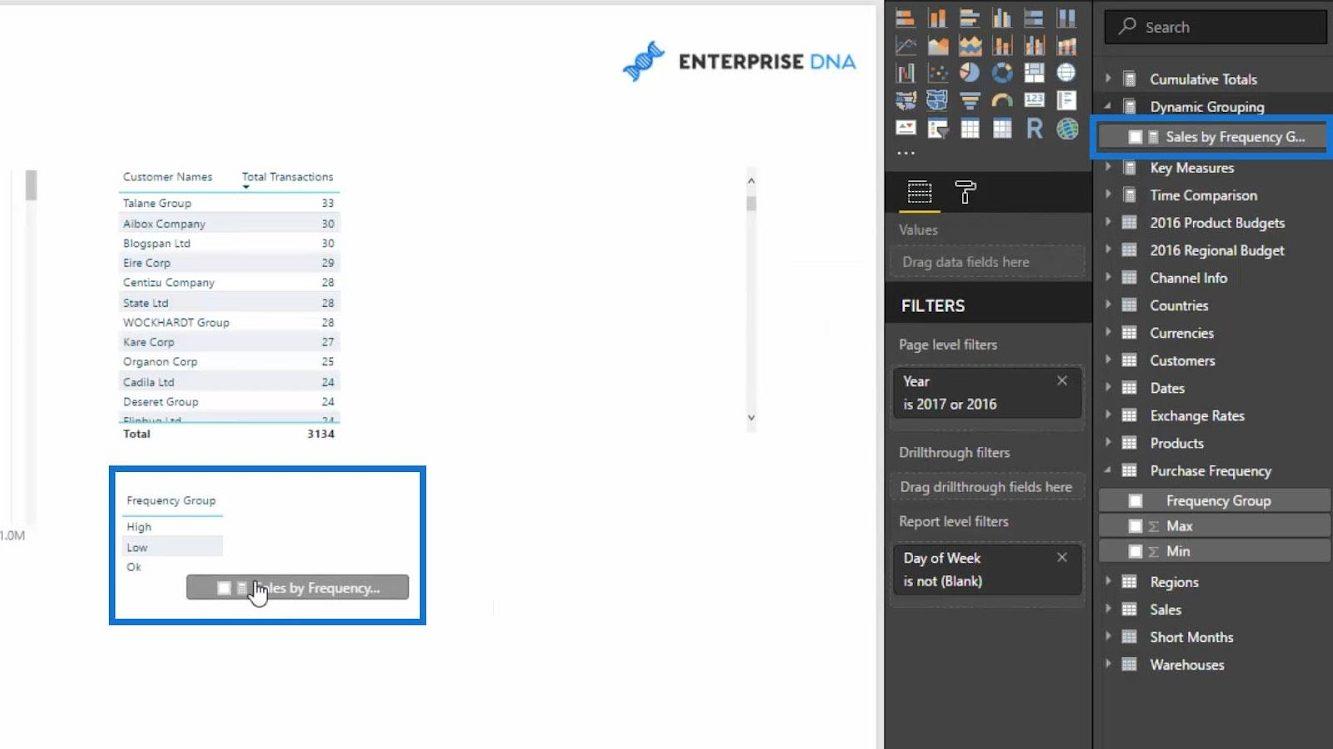1333x749 pixels.
Task: Select the Exchange Rates table in Fields
Action: tap(1197, 416)
